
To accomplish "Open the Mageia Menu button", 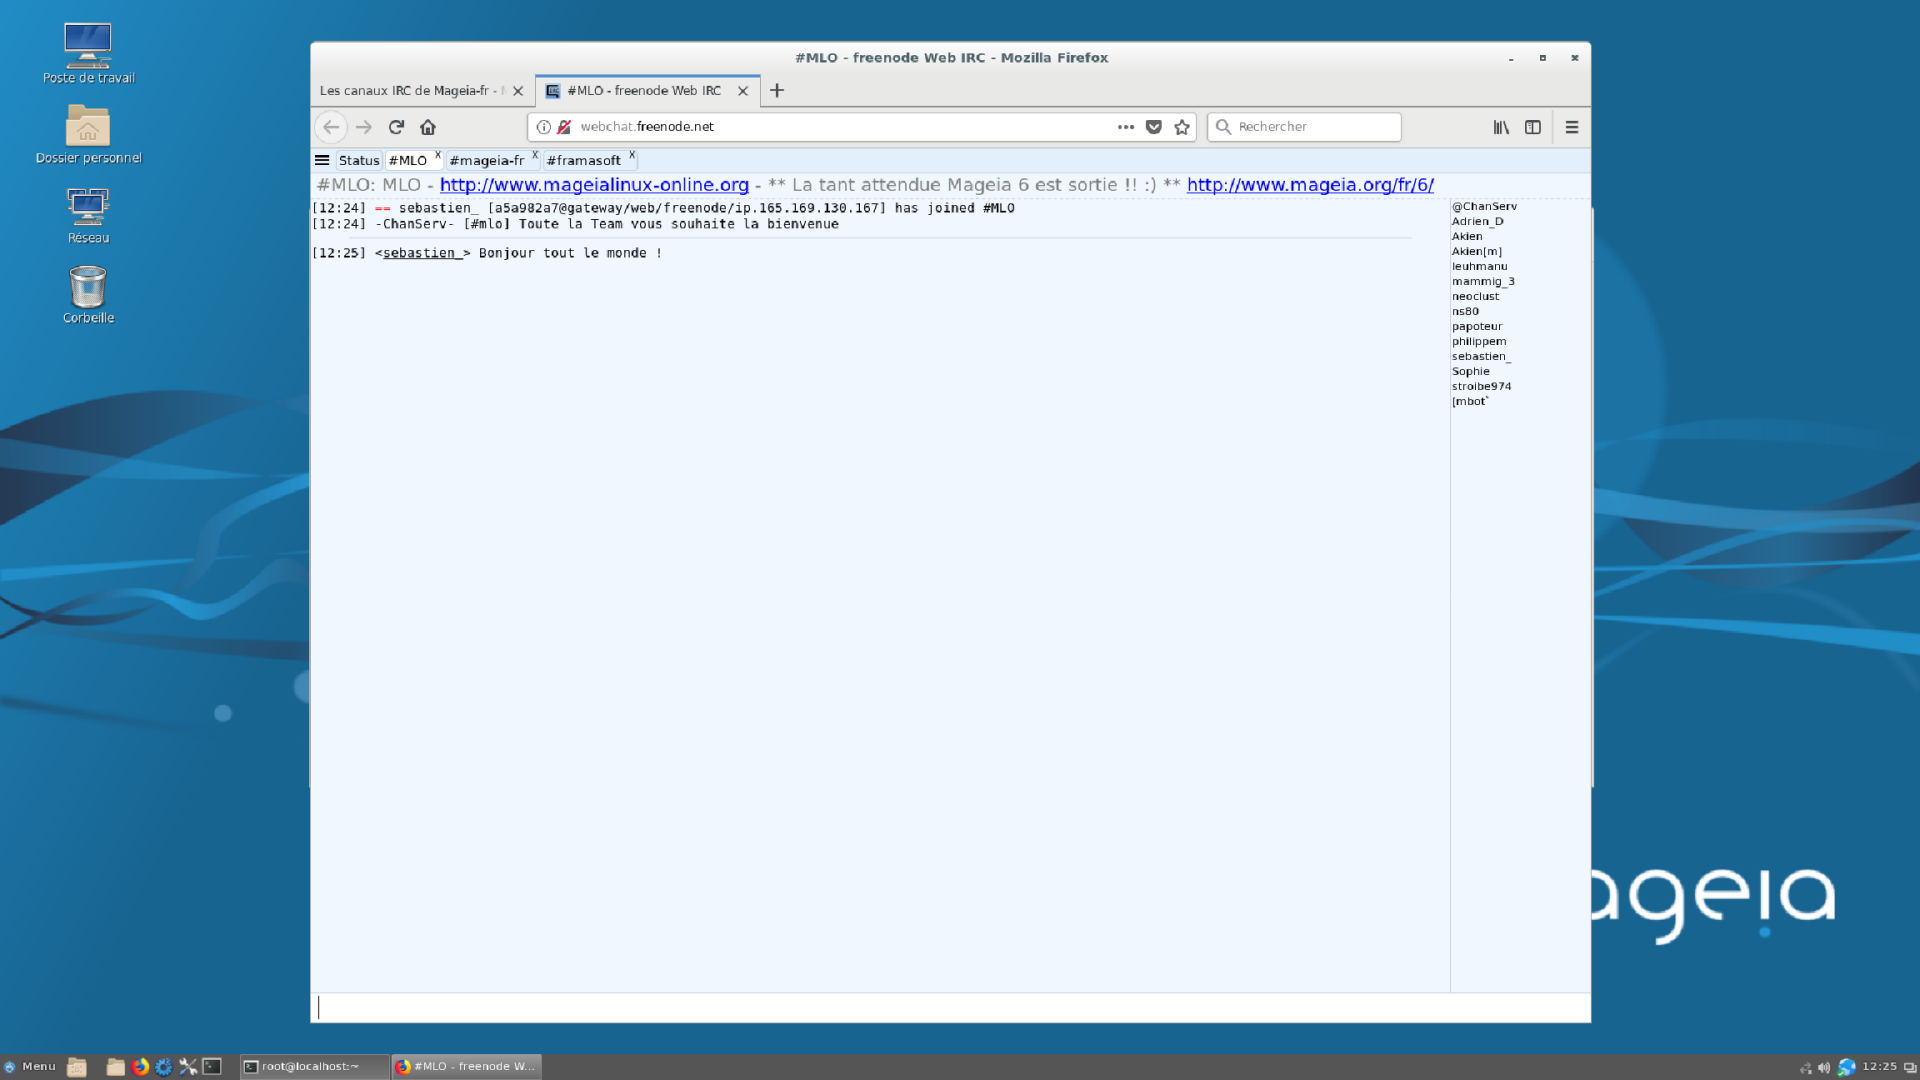I will tap(30, 1067).
